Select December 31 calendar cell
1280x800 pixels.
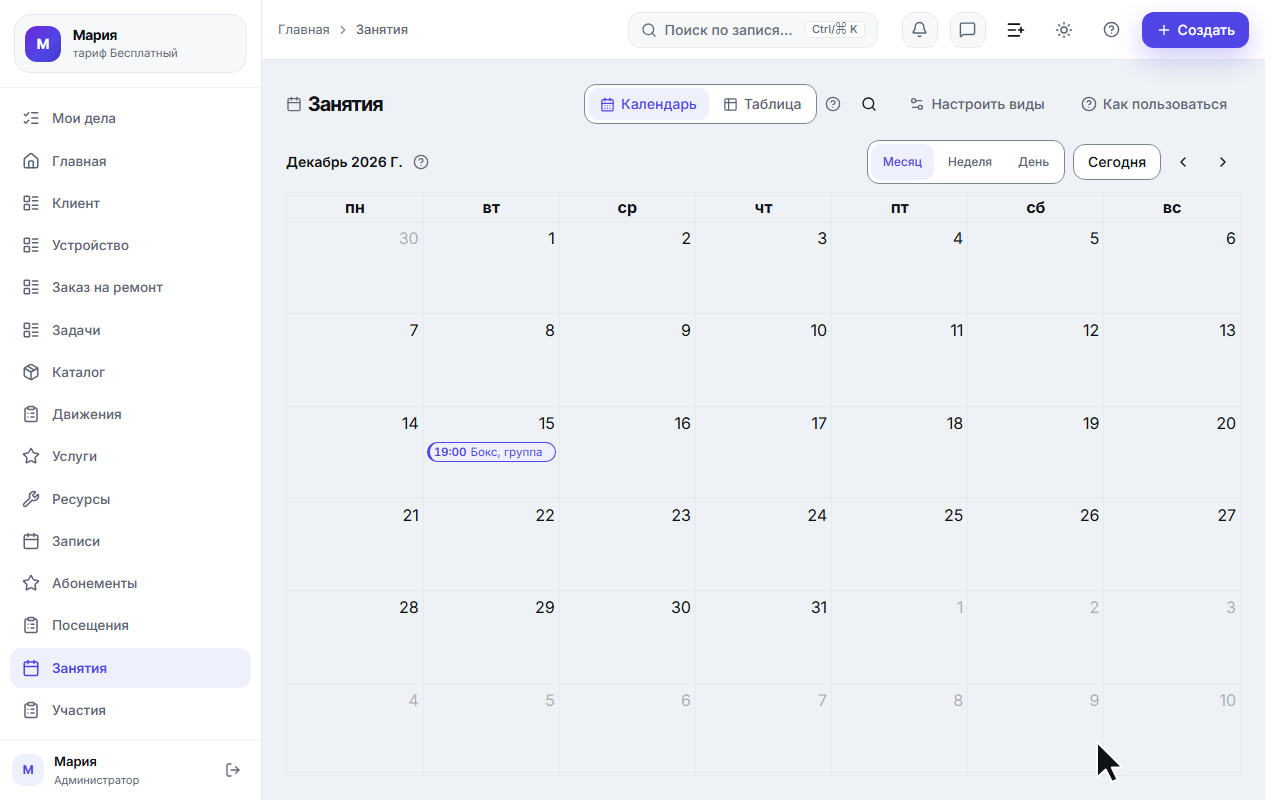[x=763, y=636]
